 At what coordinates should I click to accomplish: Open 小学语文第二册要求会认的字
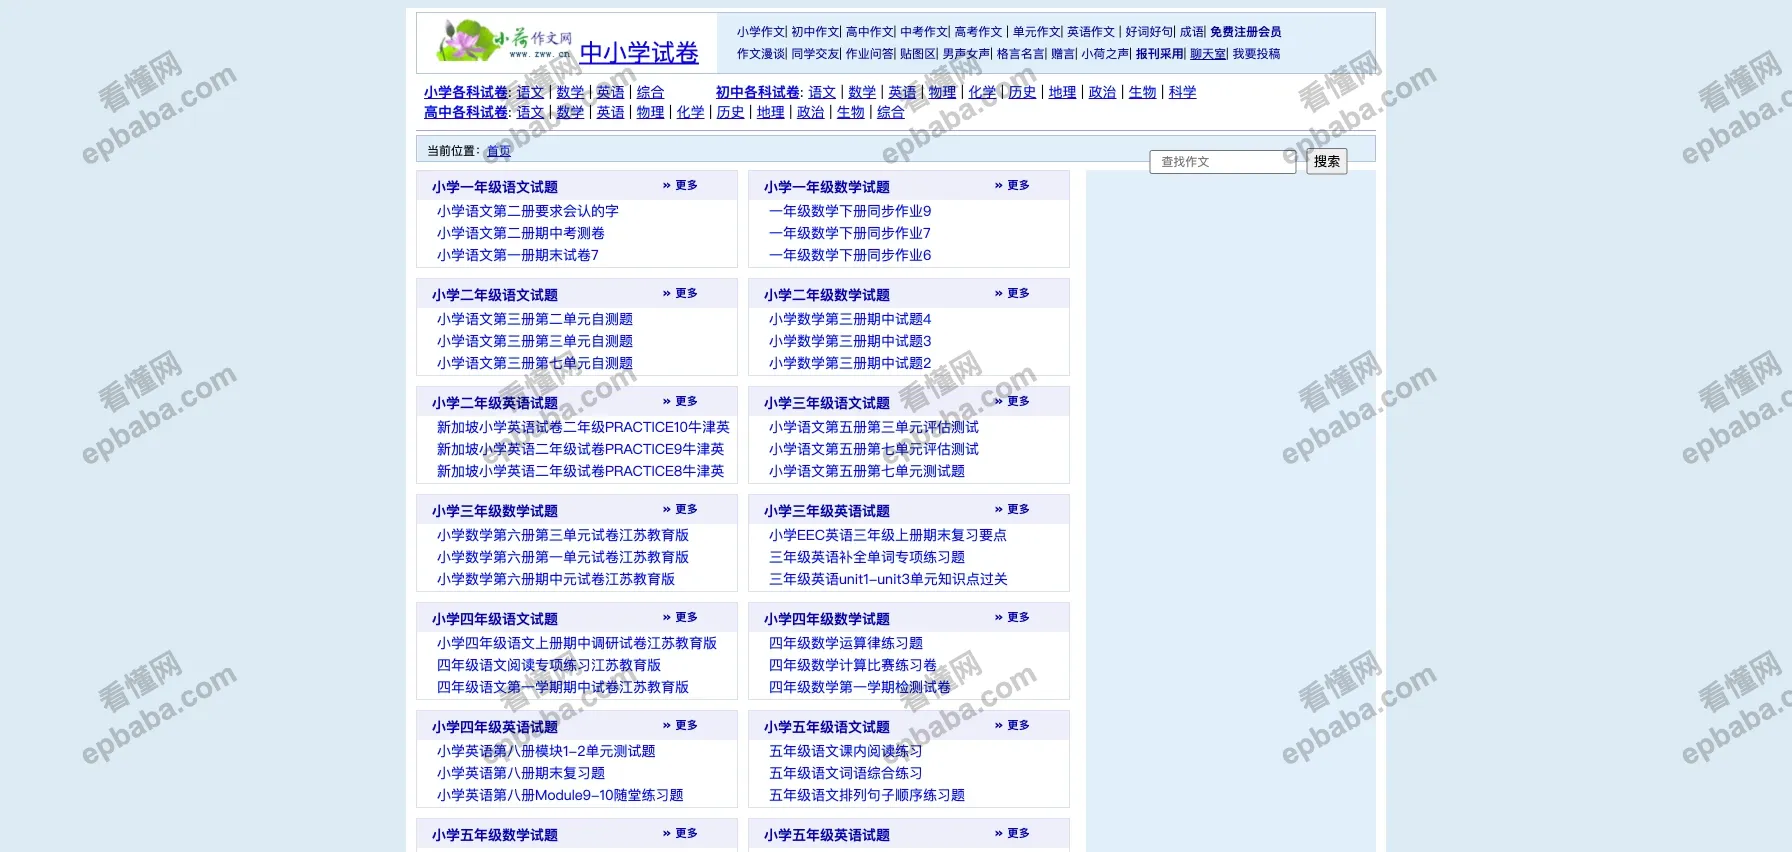tap(527, 211)
